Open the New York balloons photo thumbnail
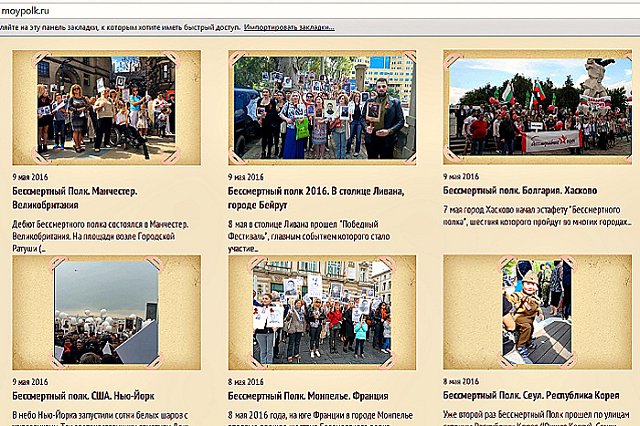This screenshot has height=426, width=640. (x=105, y=312)
